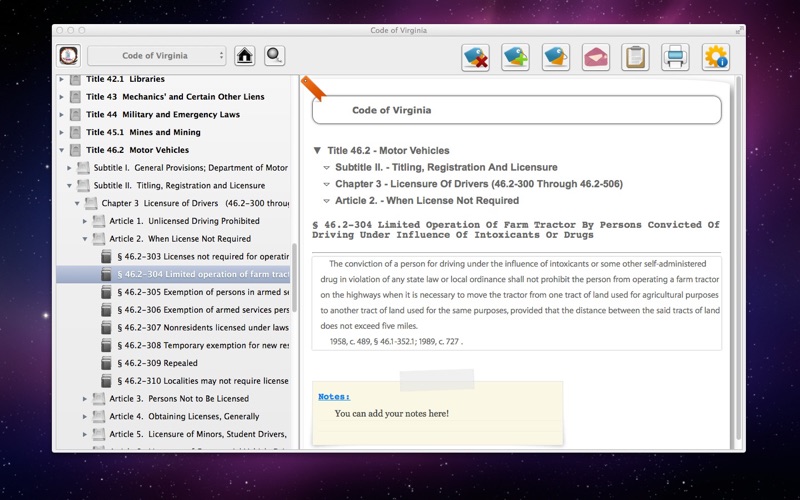The image size is (800, 500).
Task: Toggle fullscreen via window corner arrows icon
Action: pos(739,31)
